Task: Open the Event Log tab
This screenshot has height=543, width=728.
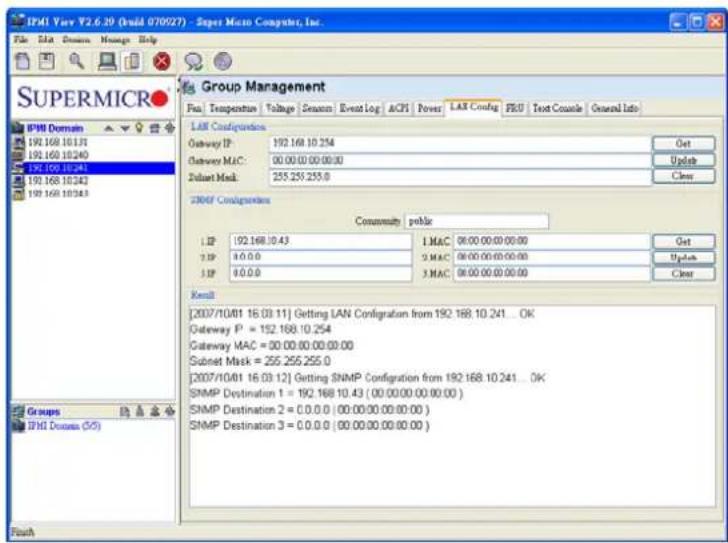Action: [x=360, y=109]
